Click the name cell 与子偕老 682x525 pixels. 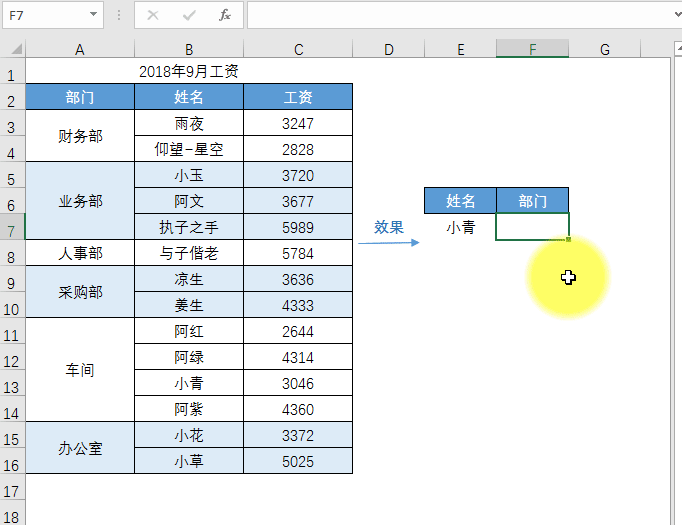click(x=189, y=253)
